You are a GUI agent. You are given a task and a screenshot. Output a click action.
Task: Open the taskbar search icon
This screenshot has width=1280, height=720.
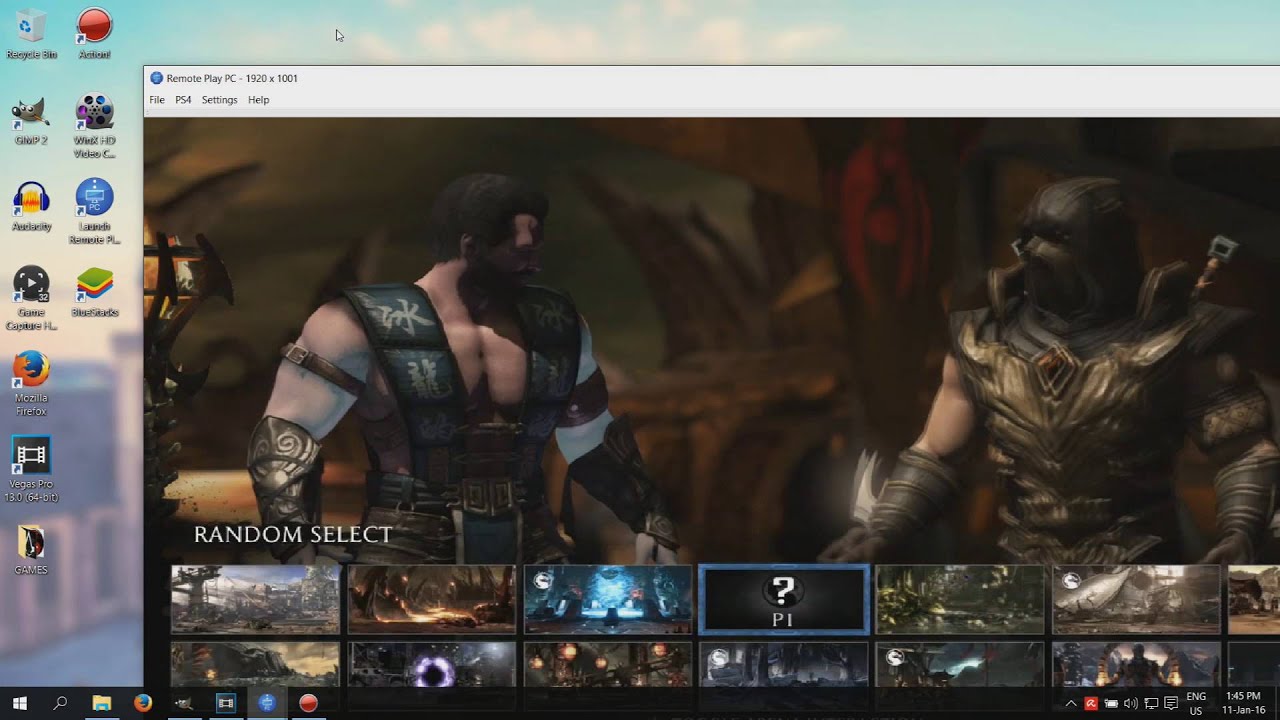click(x=60, y=703)
